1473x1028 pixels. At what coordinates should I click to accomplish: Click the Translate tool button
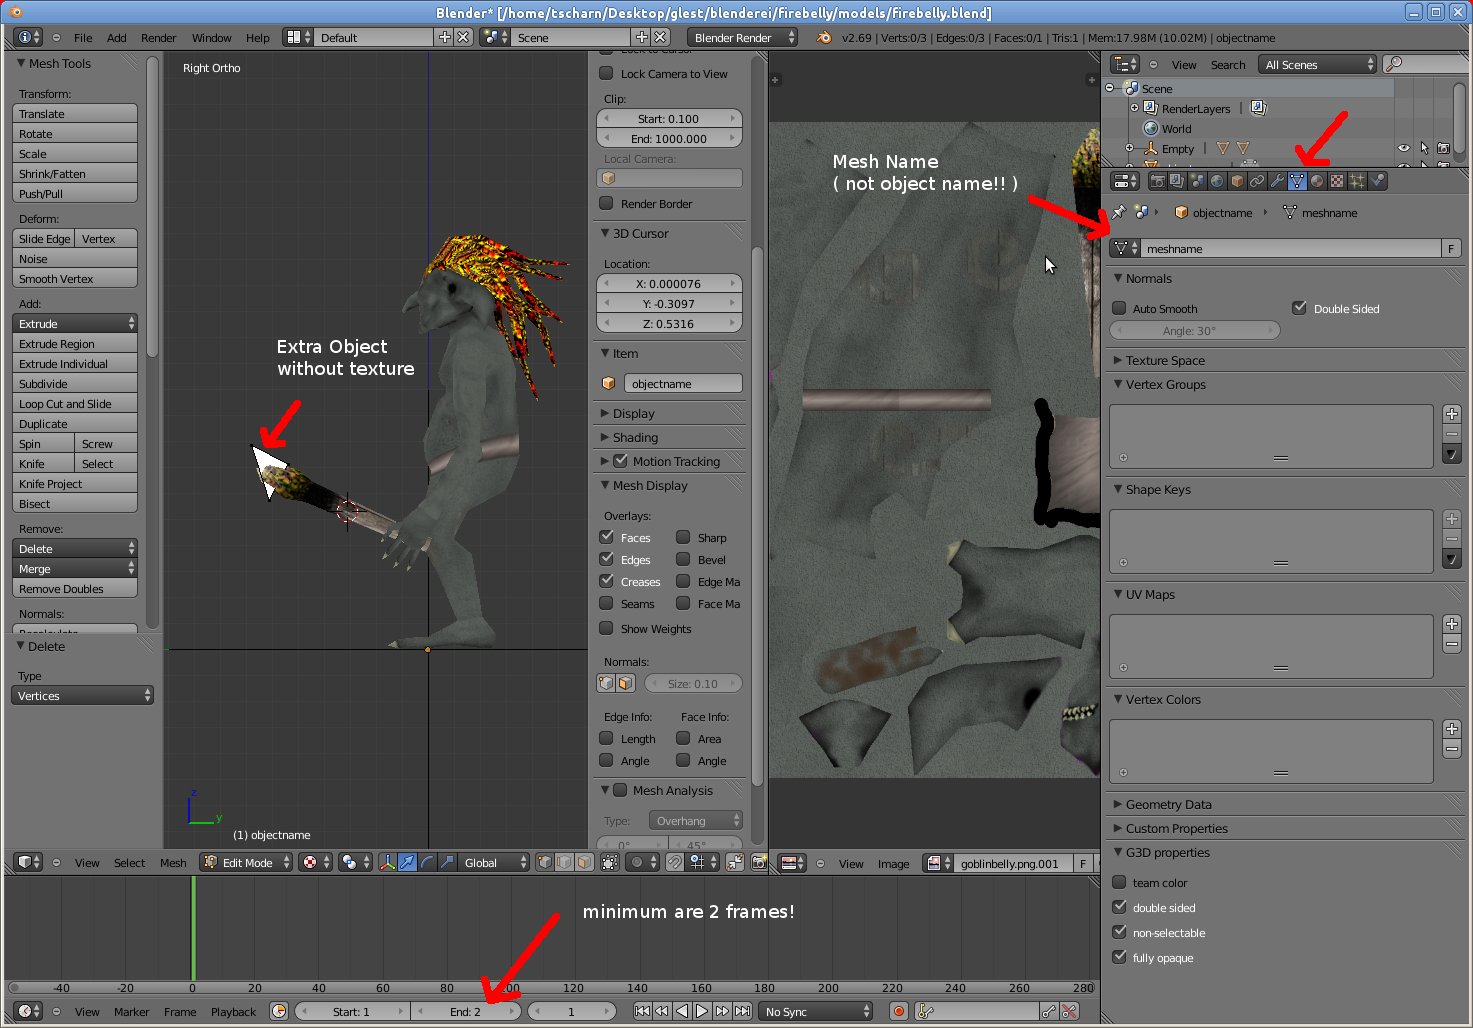pos(75,113)
